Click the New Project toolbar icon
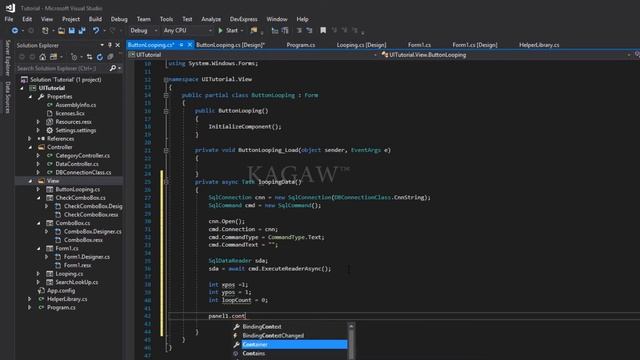 [45, 31]
